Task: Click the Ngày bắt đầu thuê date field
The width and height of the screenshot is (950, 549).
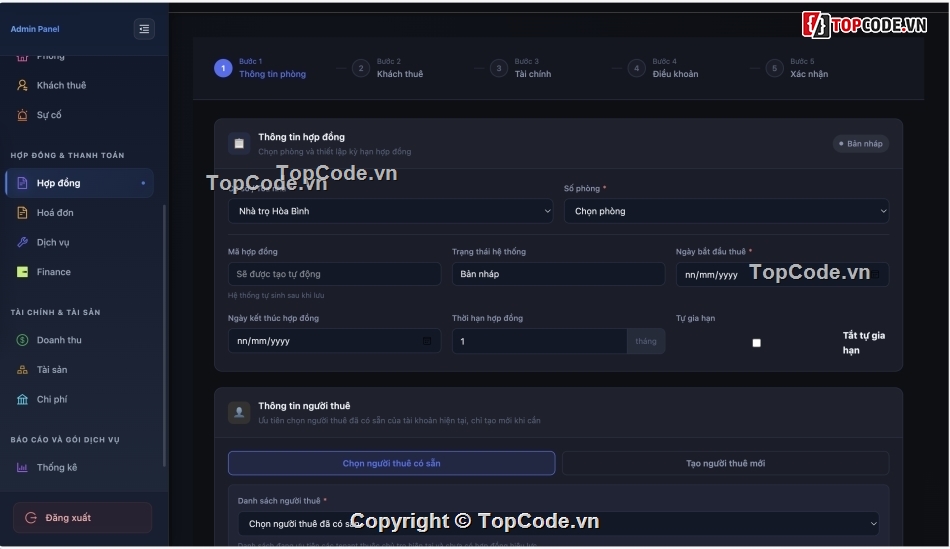Action: [782, 274]
